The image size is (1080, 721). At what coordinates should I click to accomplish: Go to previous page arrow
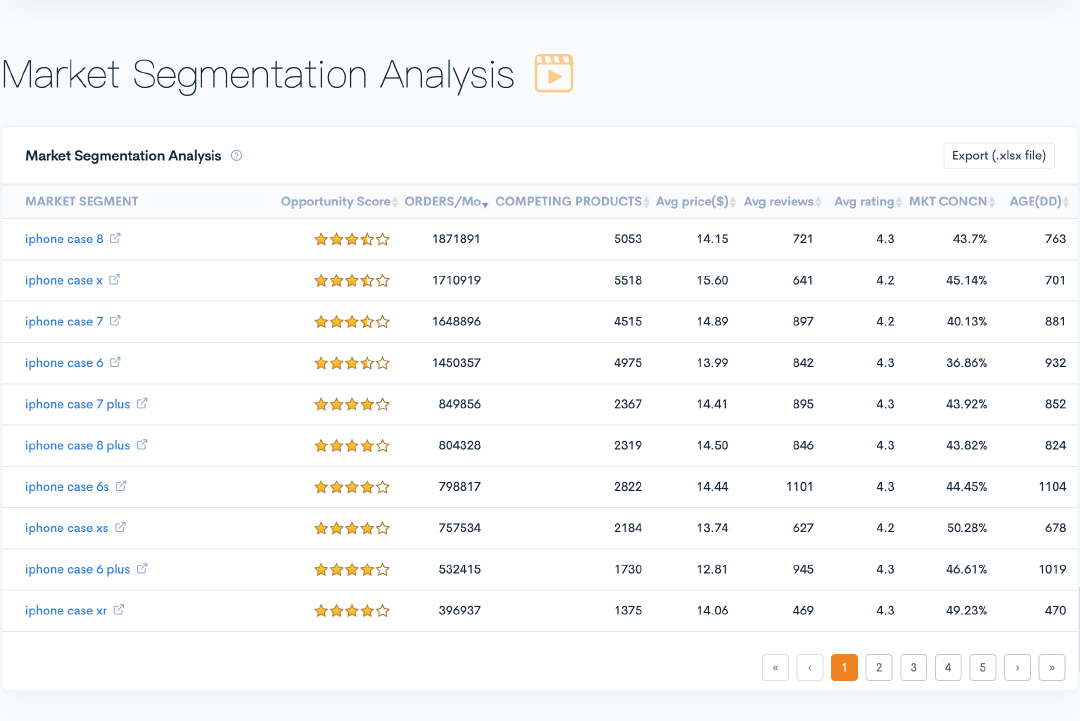[810, 667]
